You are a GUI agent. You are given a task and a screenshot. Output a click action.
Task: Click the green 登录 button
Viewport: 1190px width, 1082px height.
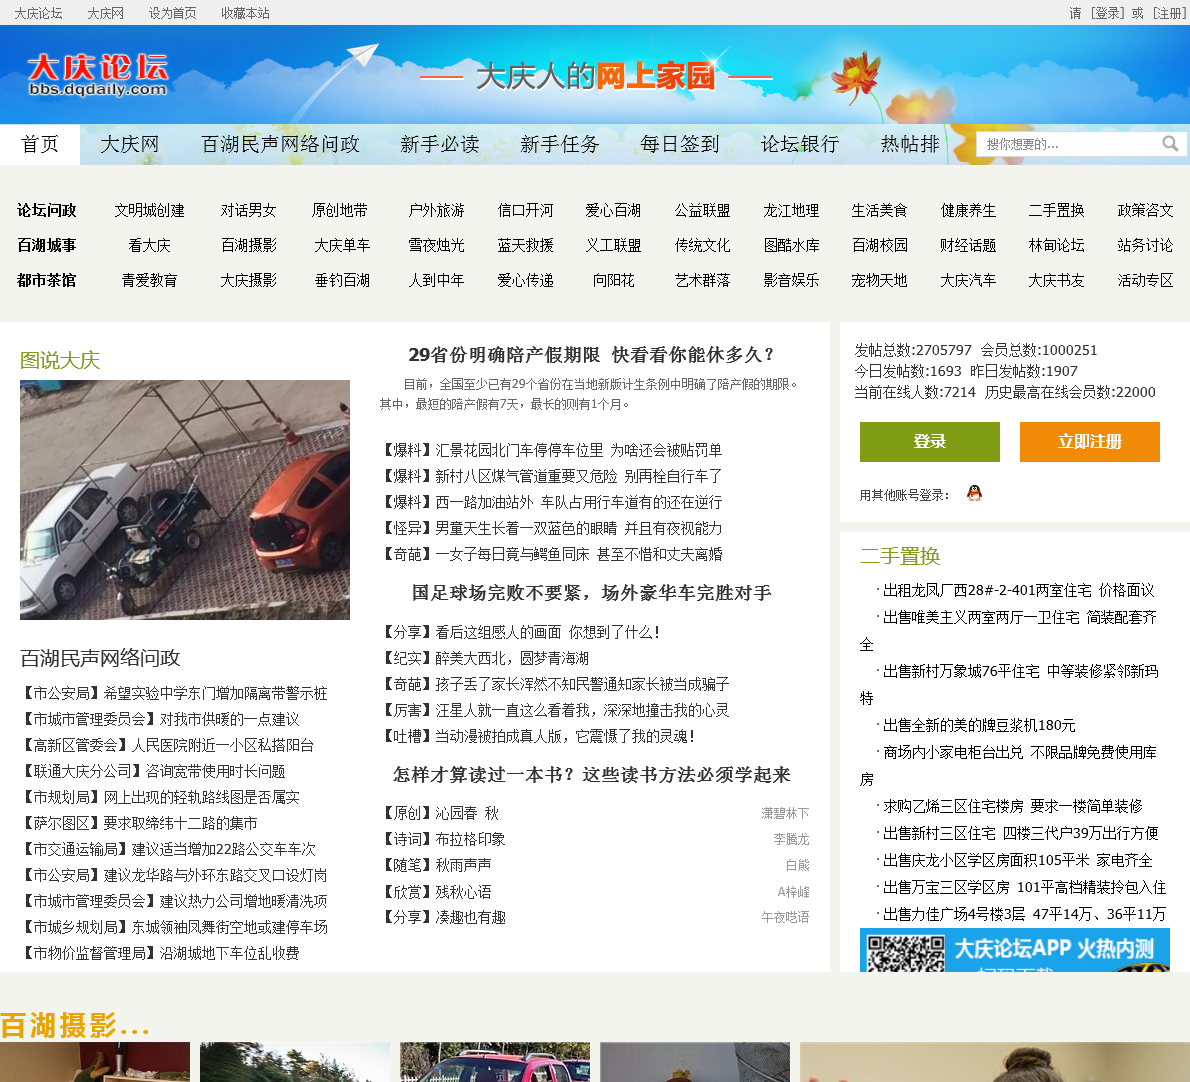tap(930, 442)
